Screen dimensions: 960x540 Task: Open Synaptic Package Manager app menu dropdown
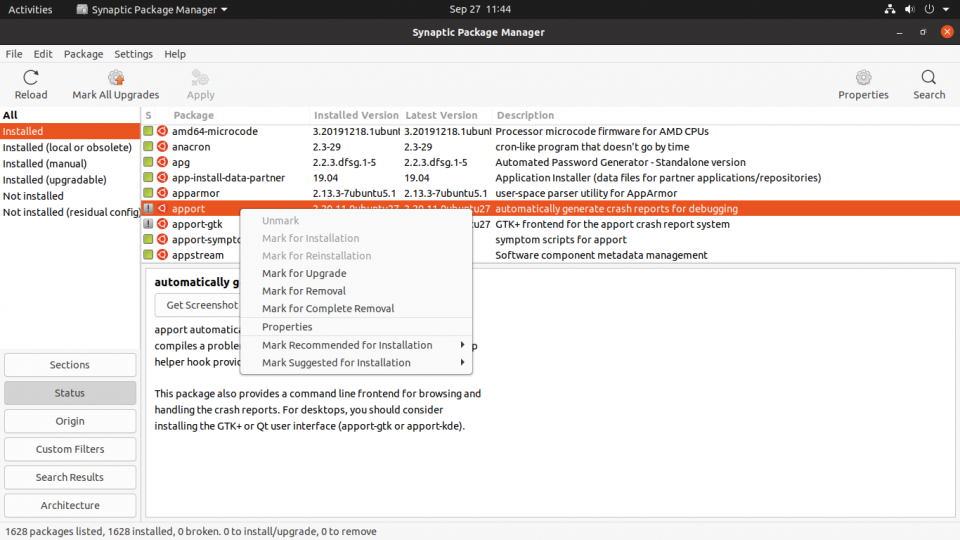(151, 9)
